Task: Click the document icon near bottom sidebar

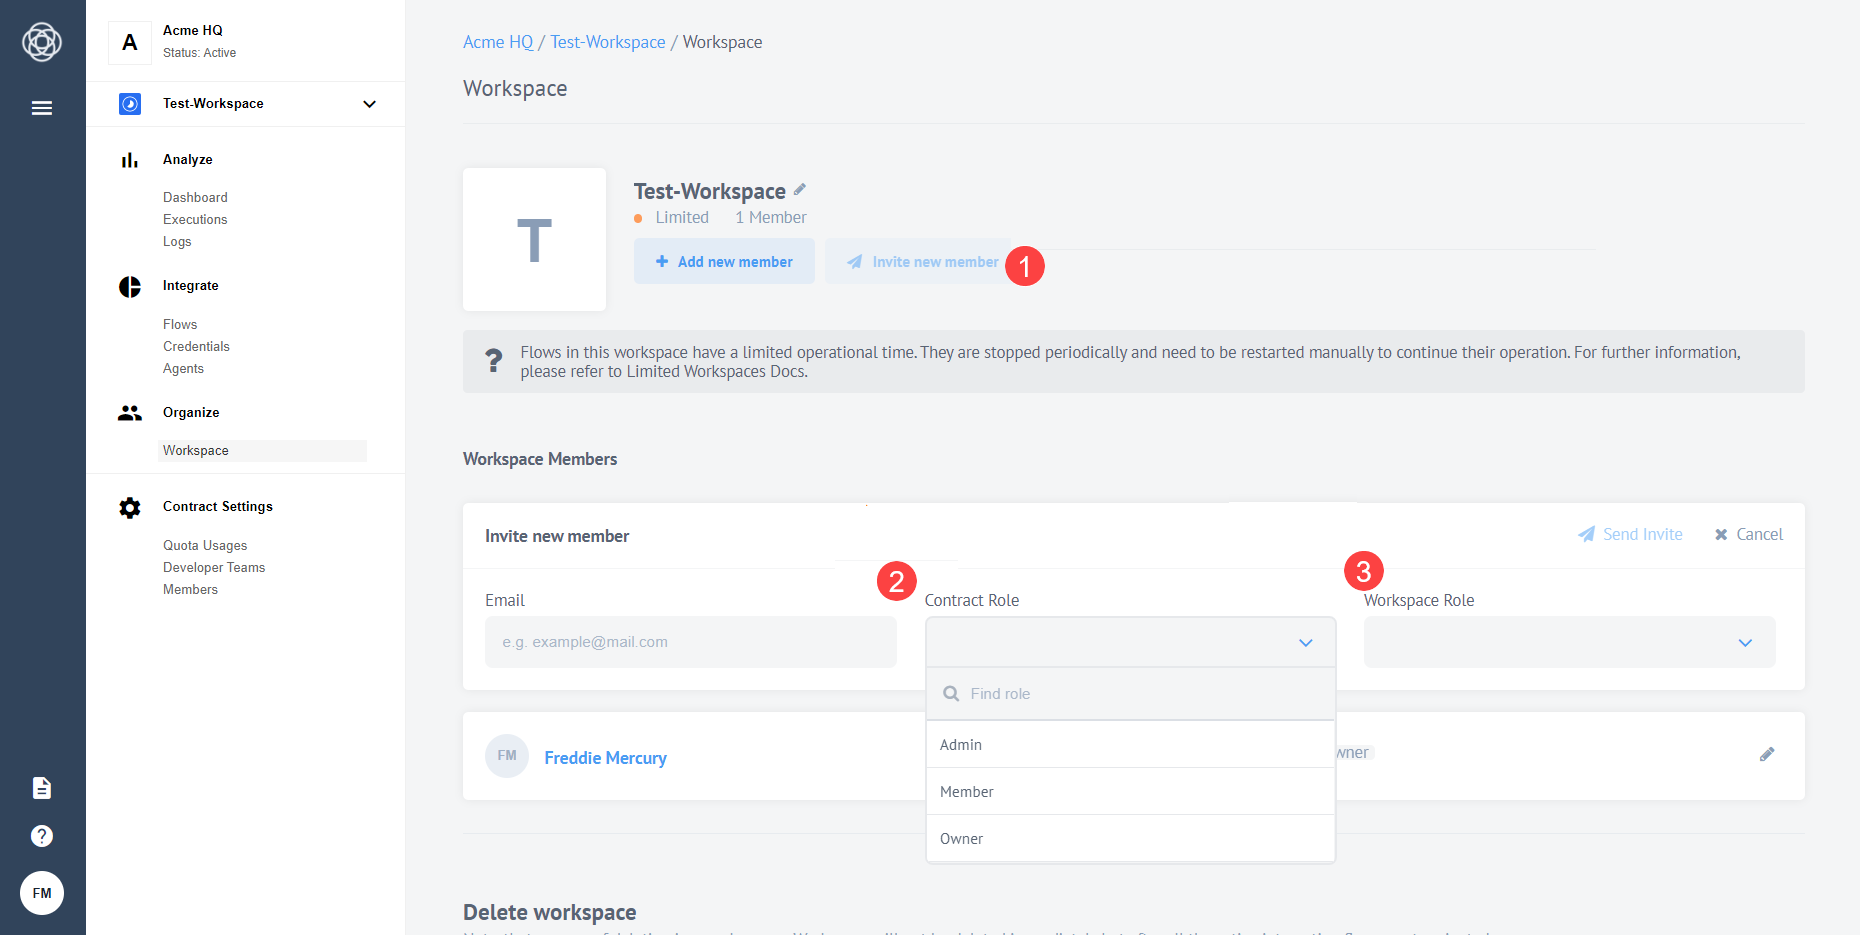Action: 41,787
